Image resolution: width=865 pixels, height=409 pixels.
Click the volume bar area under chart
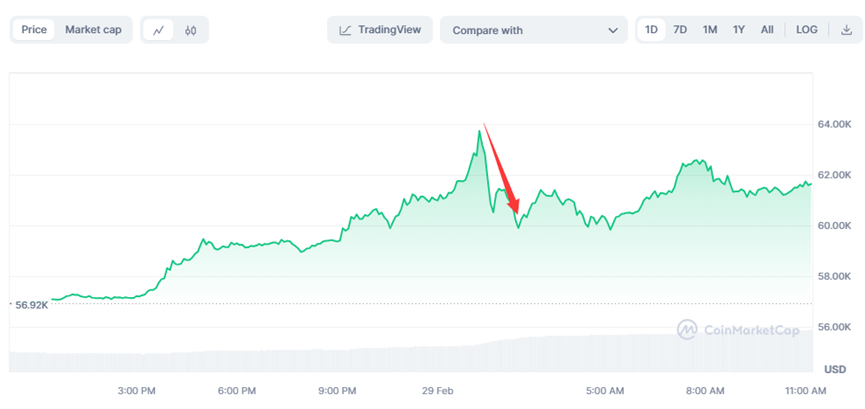(x=400, y=356)
